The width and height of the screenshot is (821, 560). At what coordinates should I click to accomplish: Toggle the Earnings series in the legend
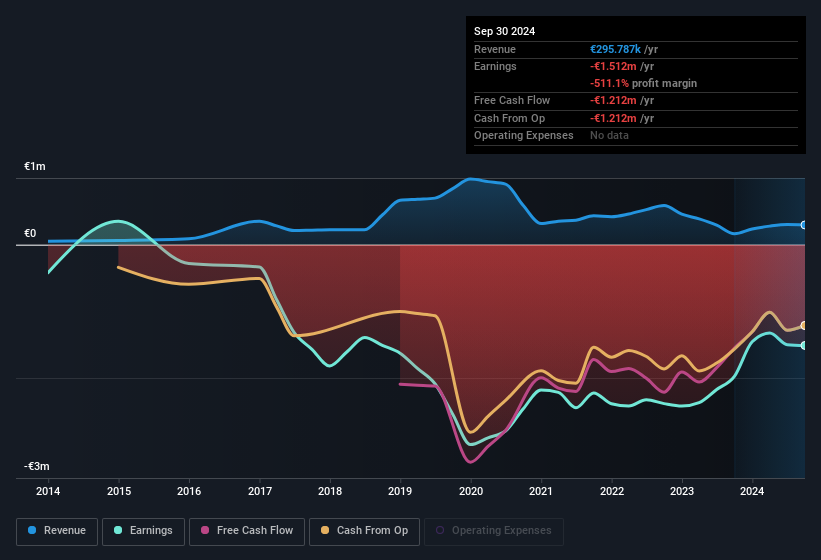(x=143, y=531)
